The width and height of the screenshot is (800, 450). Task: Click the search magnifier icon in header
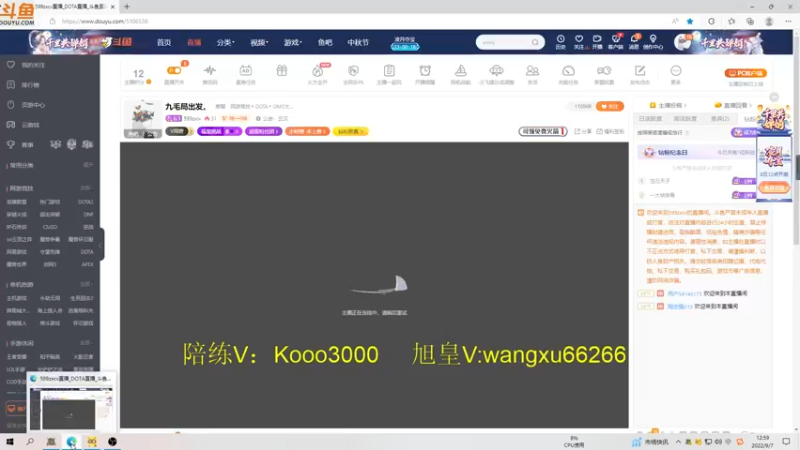[x=535, y=42]
